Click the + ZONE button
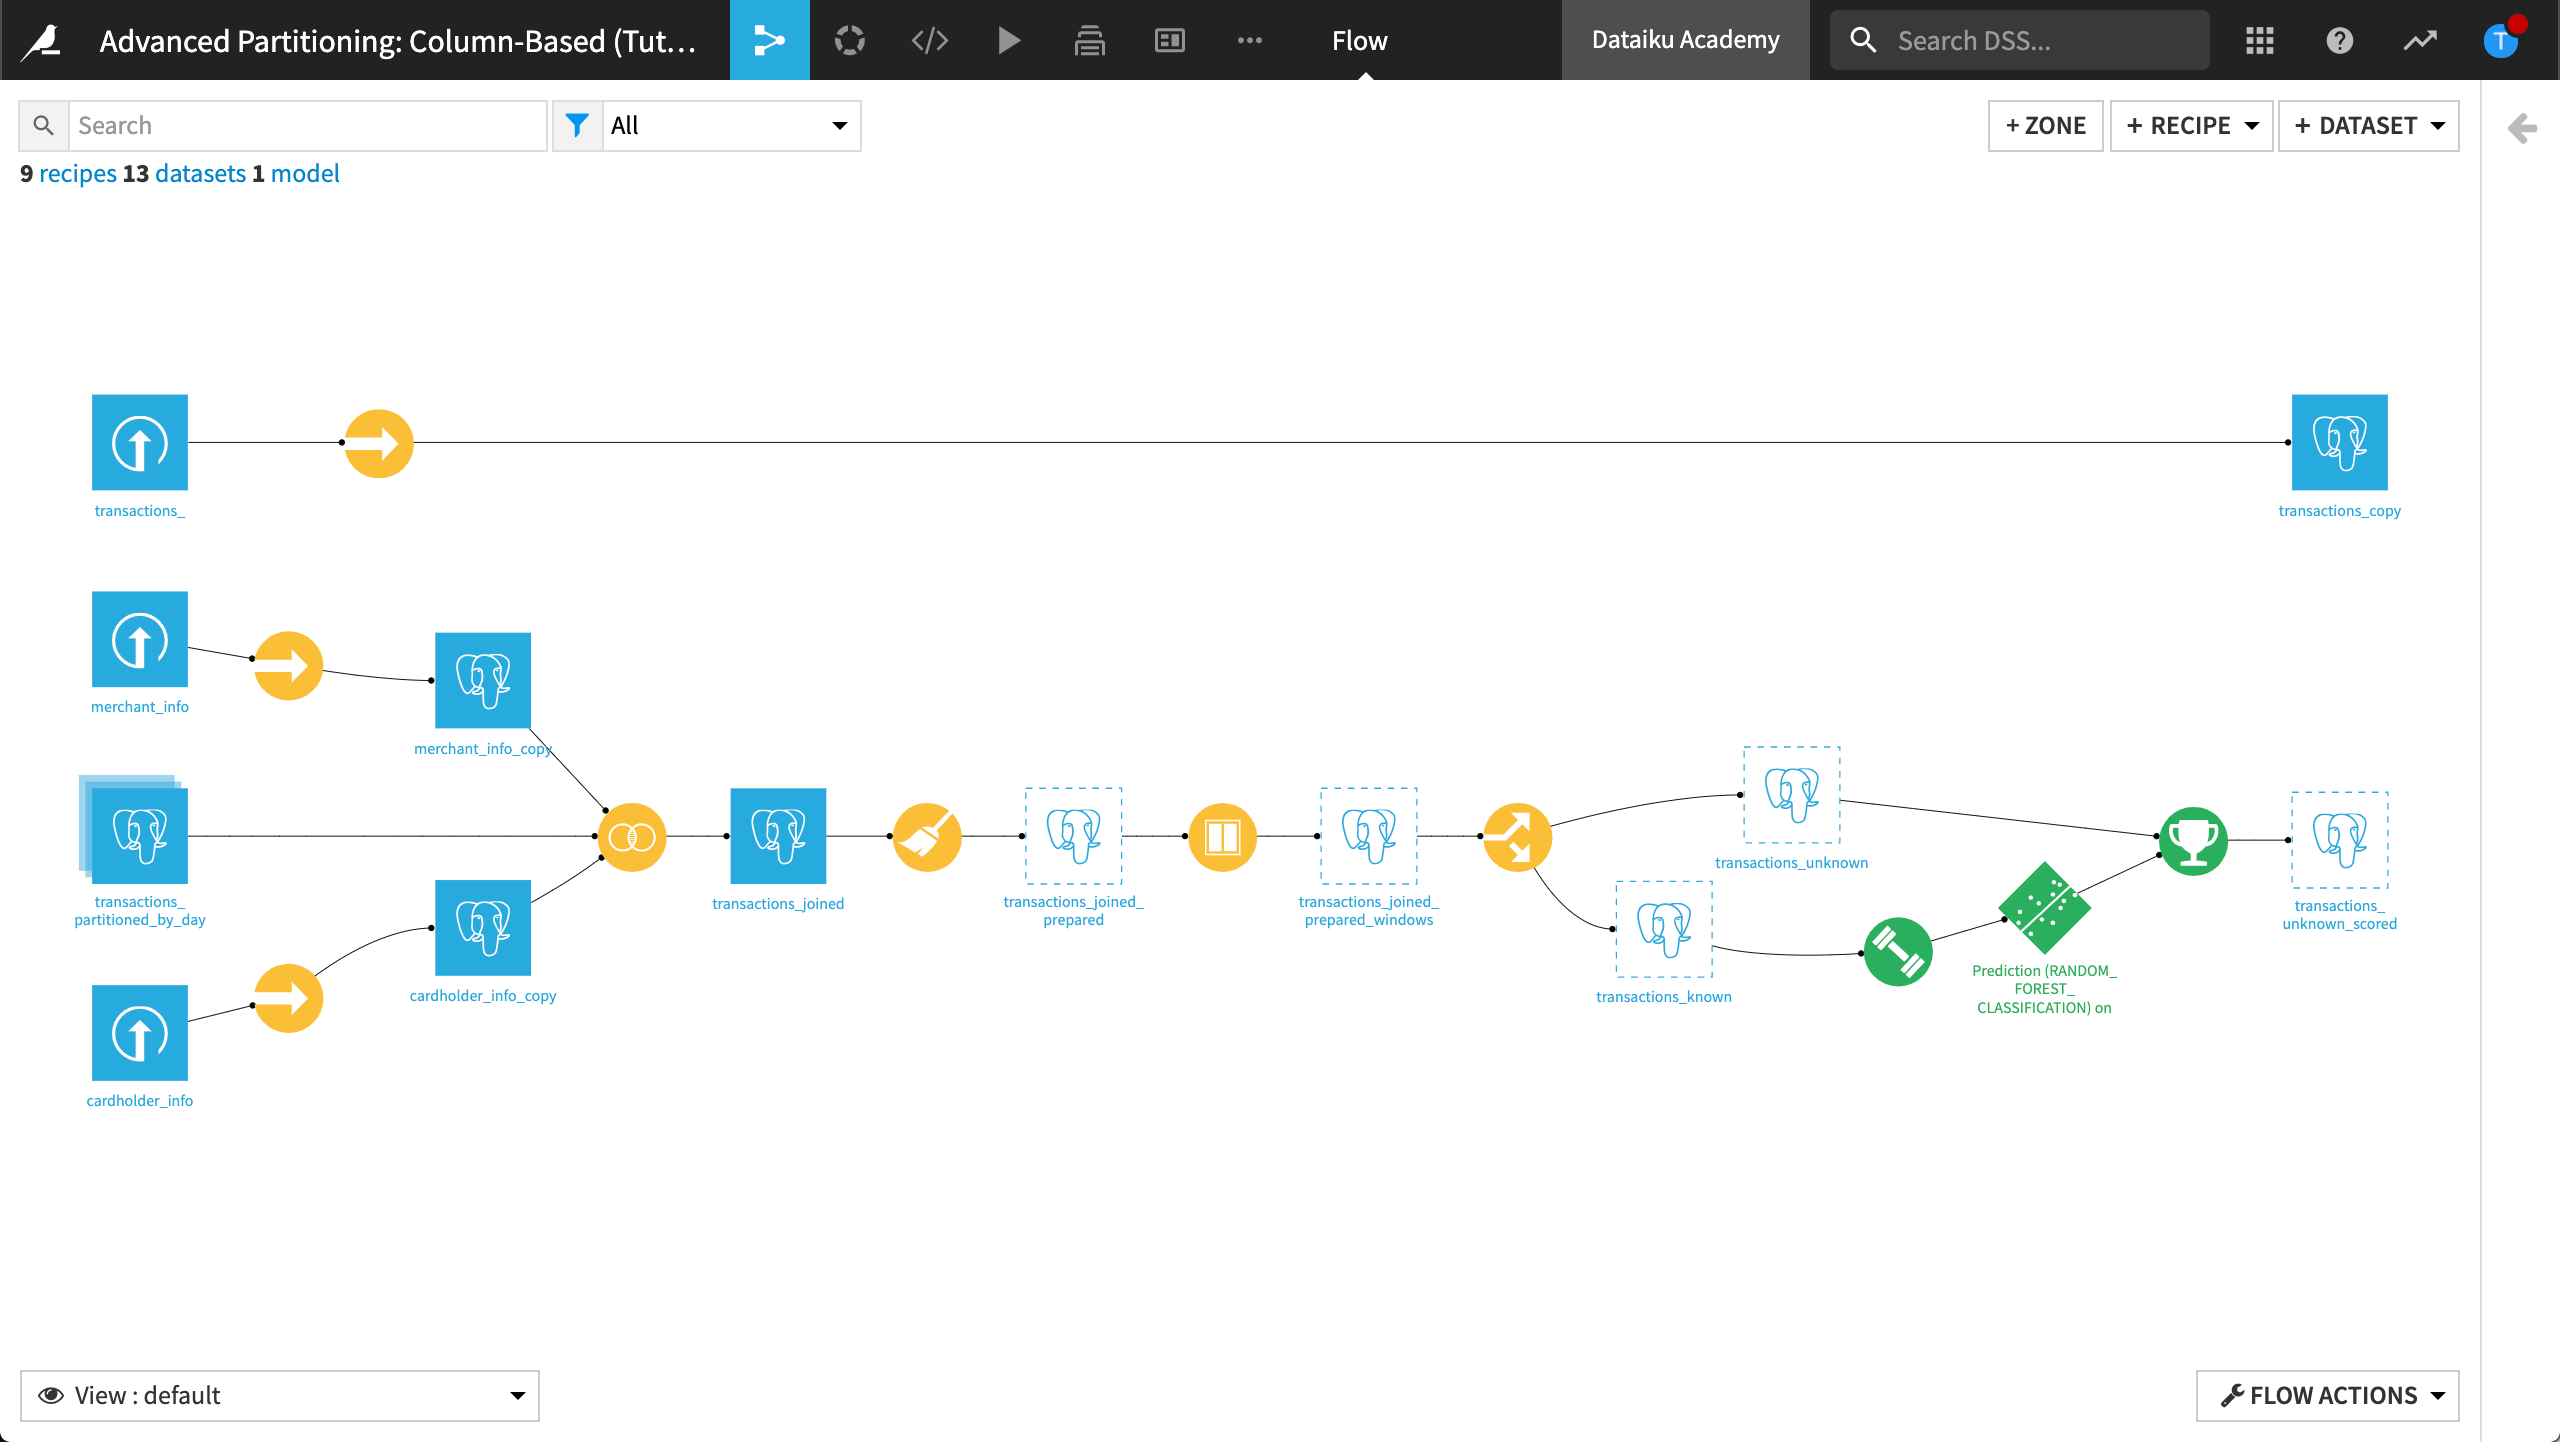The width and height of the screenshot is (2560, 1442). pyautogui.click(x=2045, y=125)
